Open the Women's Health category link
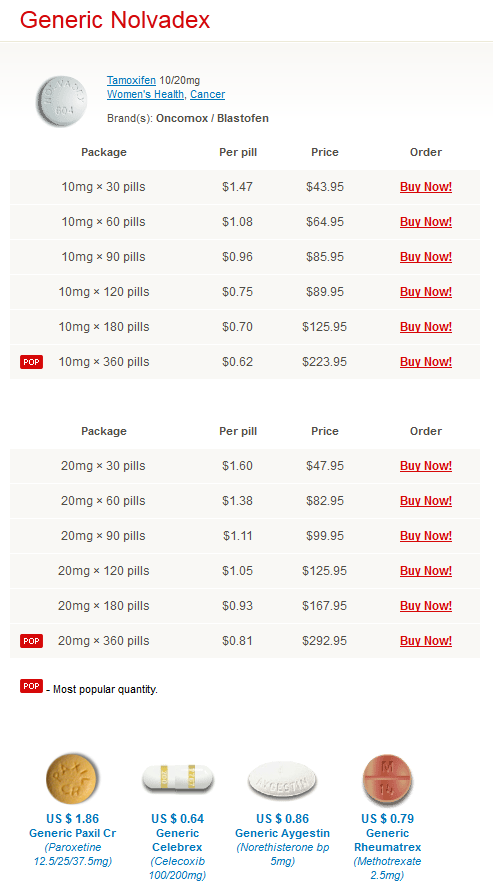Image resolution: width=493 pixels, height=894 pixels. pyautogui.click(x=146, y=95)
